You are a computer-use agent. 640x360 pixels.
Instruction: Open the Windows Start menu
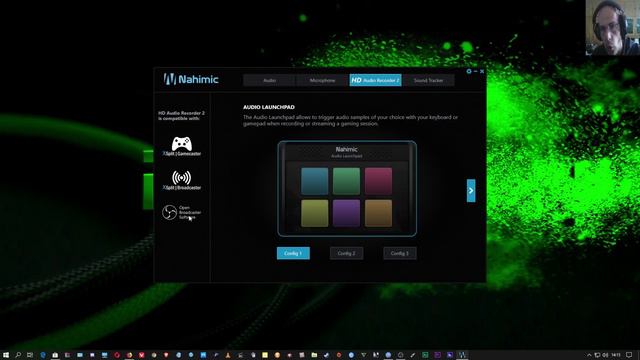[6, 355]
